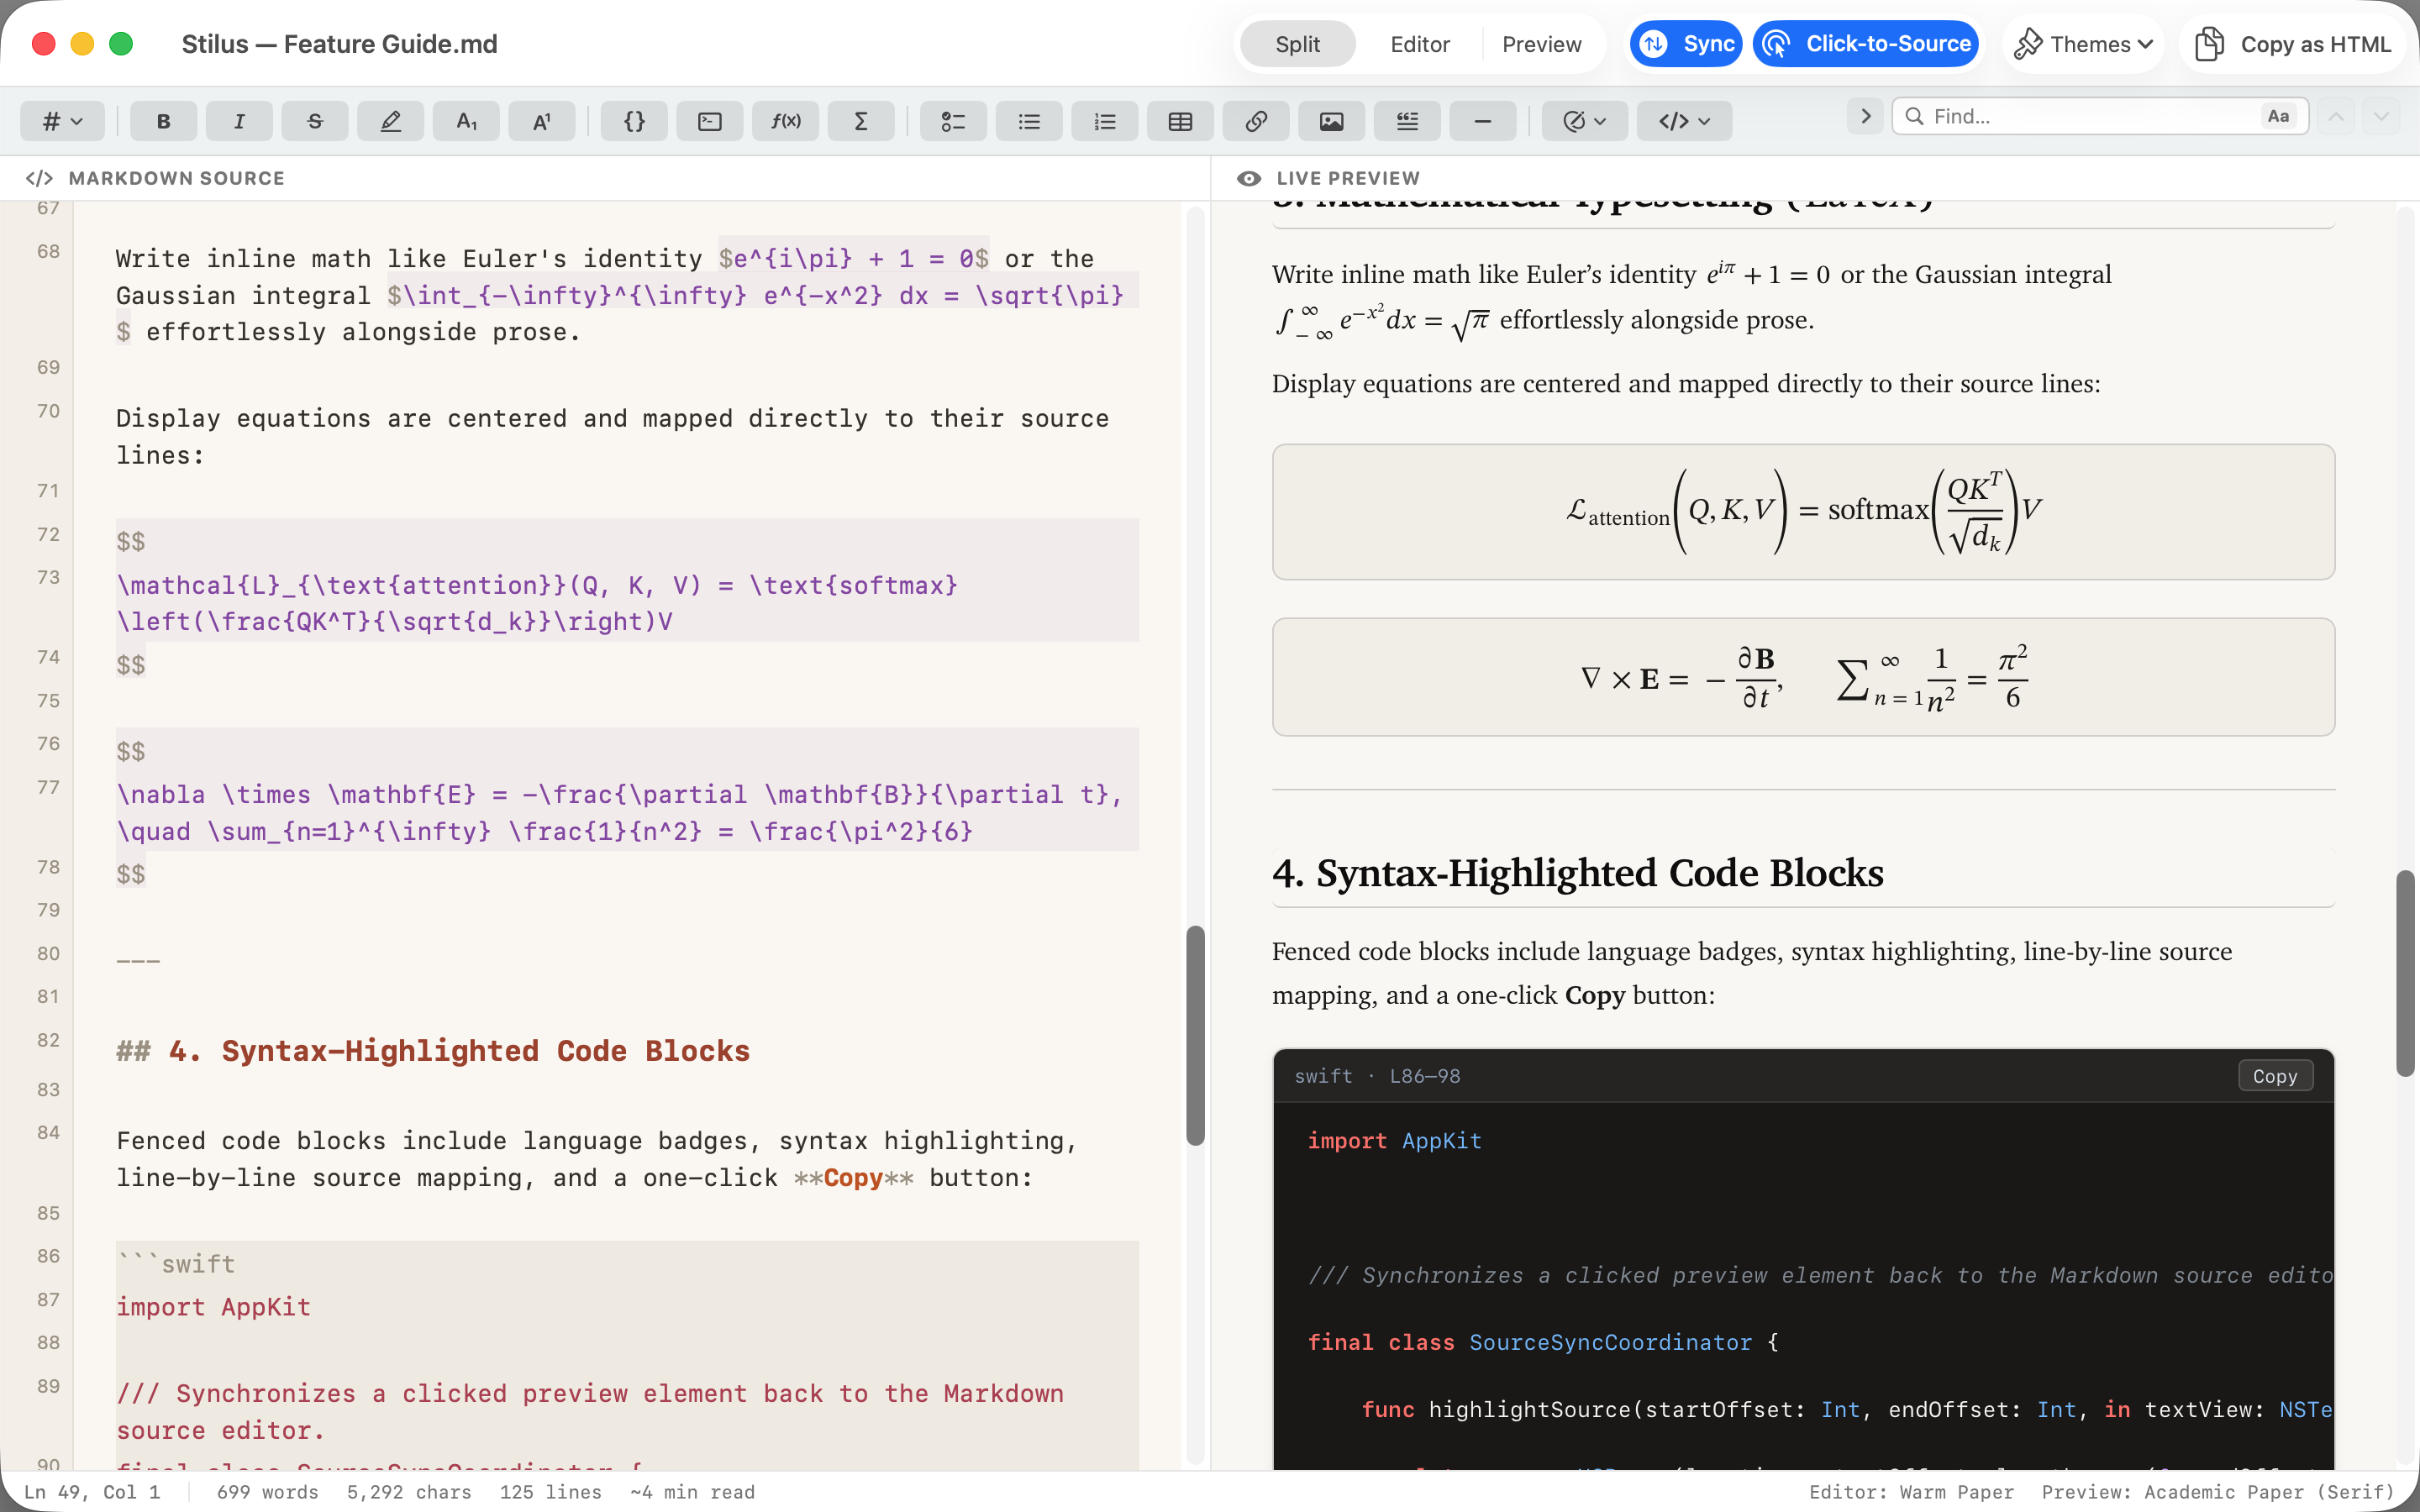
Task: Insert subscript text
Action: [466, 121]
